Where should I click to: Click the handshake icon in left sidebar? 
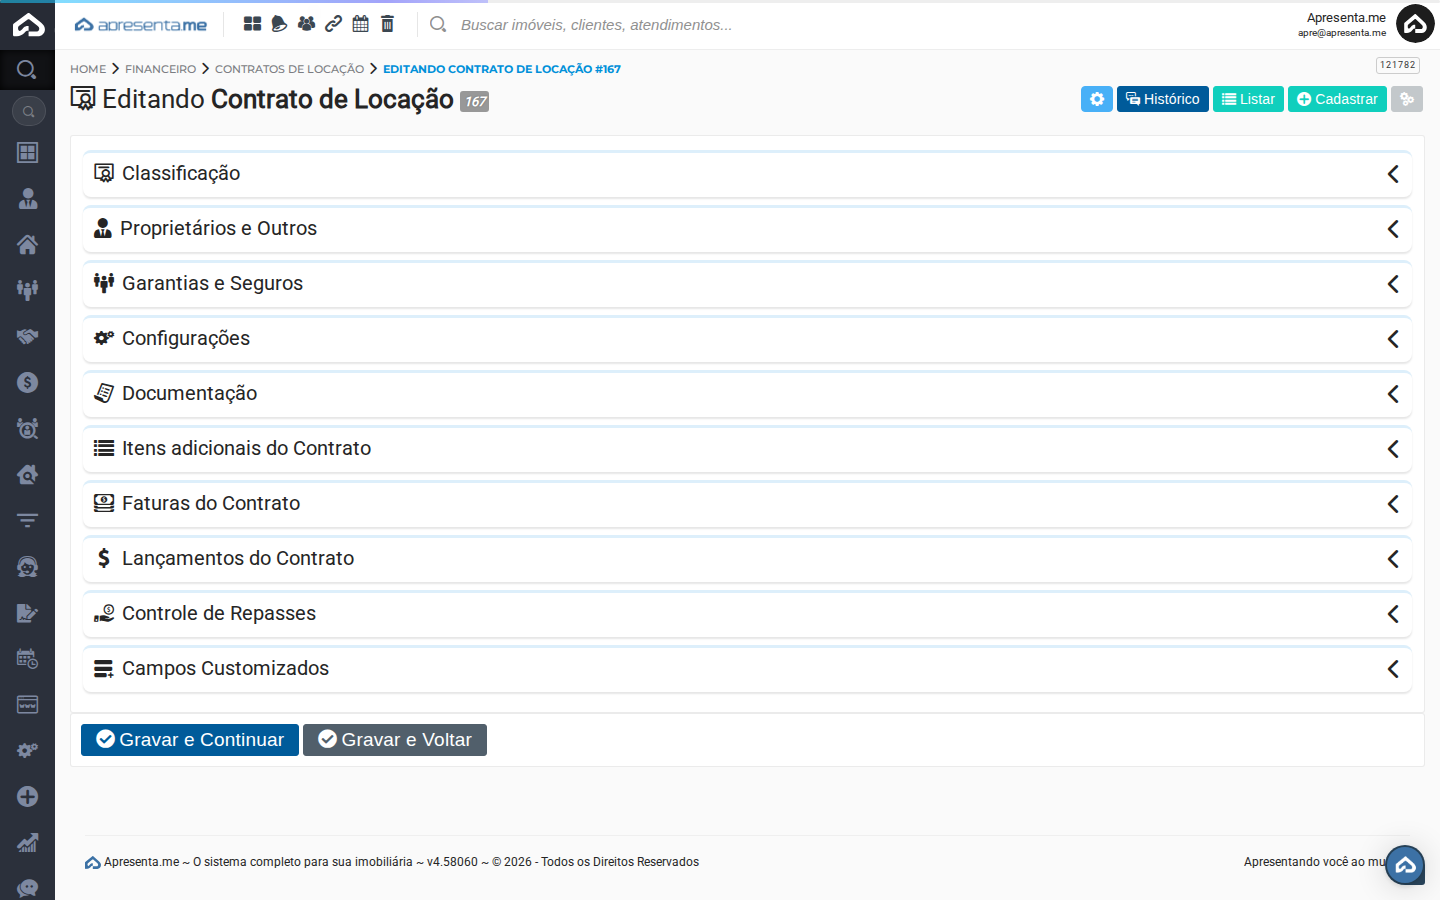27,336
